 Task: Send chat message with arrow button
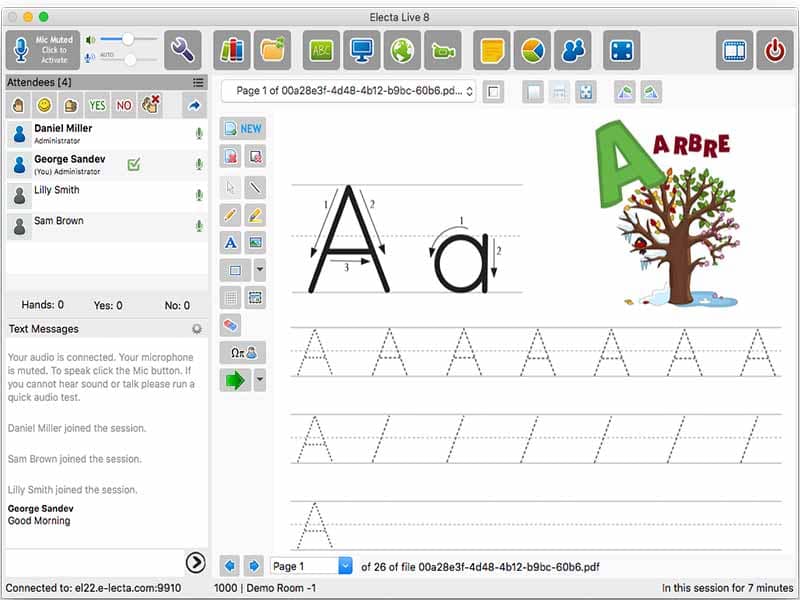coord(195,563)
